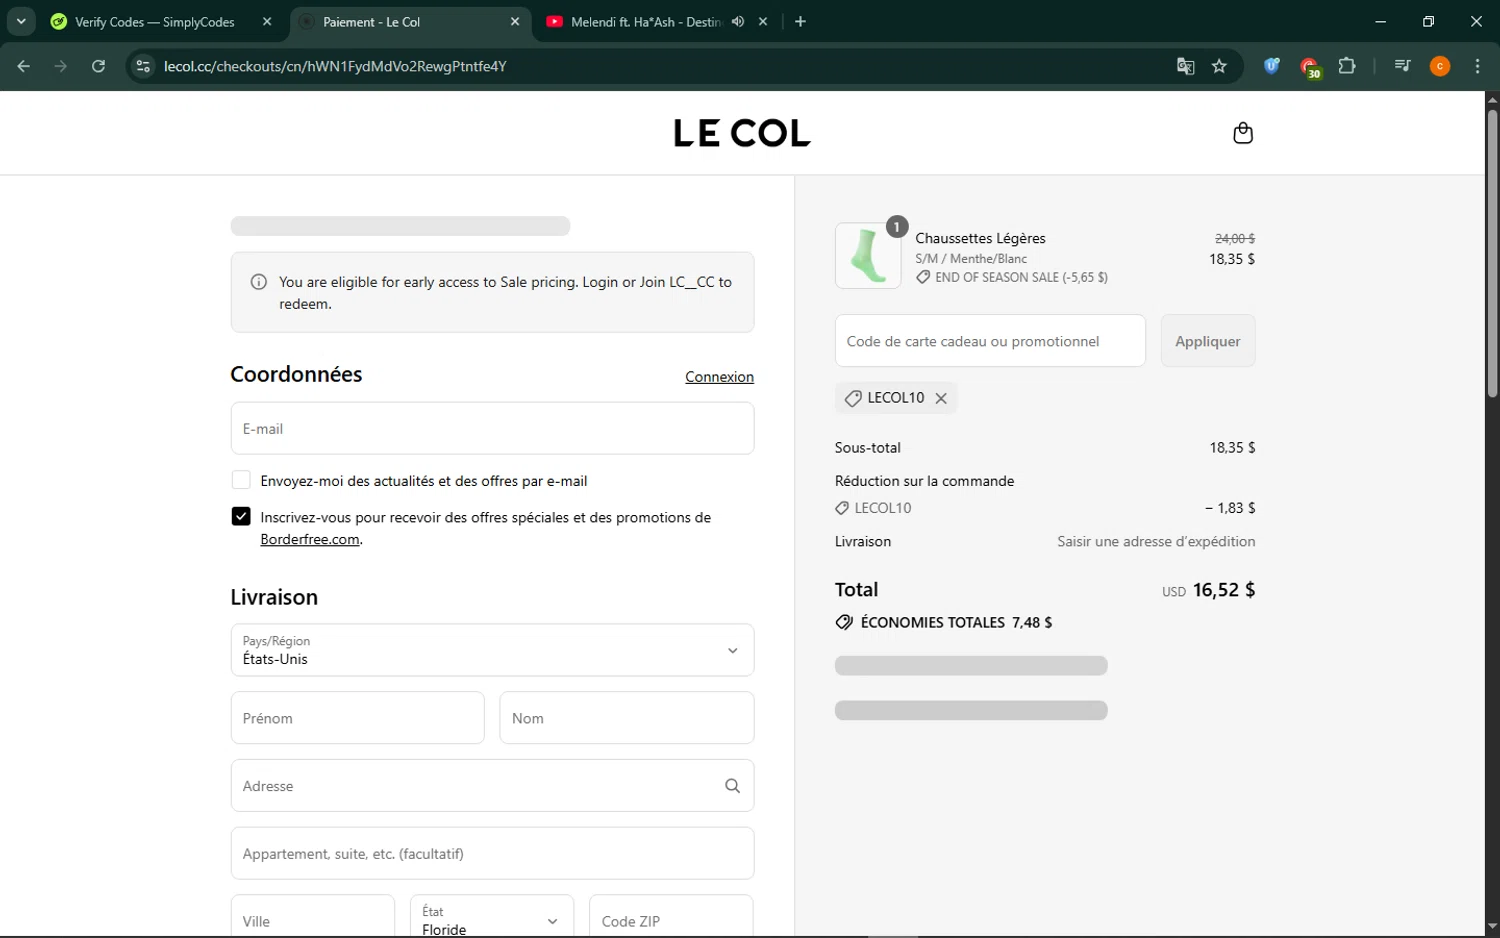Open media control toolbar icon
This screenshot has width=1500, height=938.
1402,66
